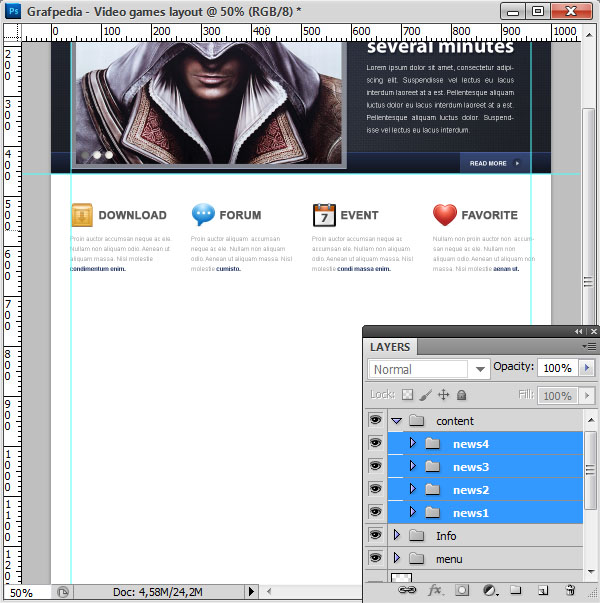
Task: Hide the content group
Action: point(375,420)
